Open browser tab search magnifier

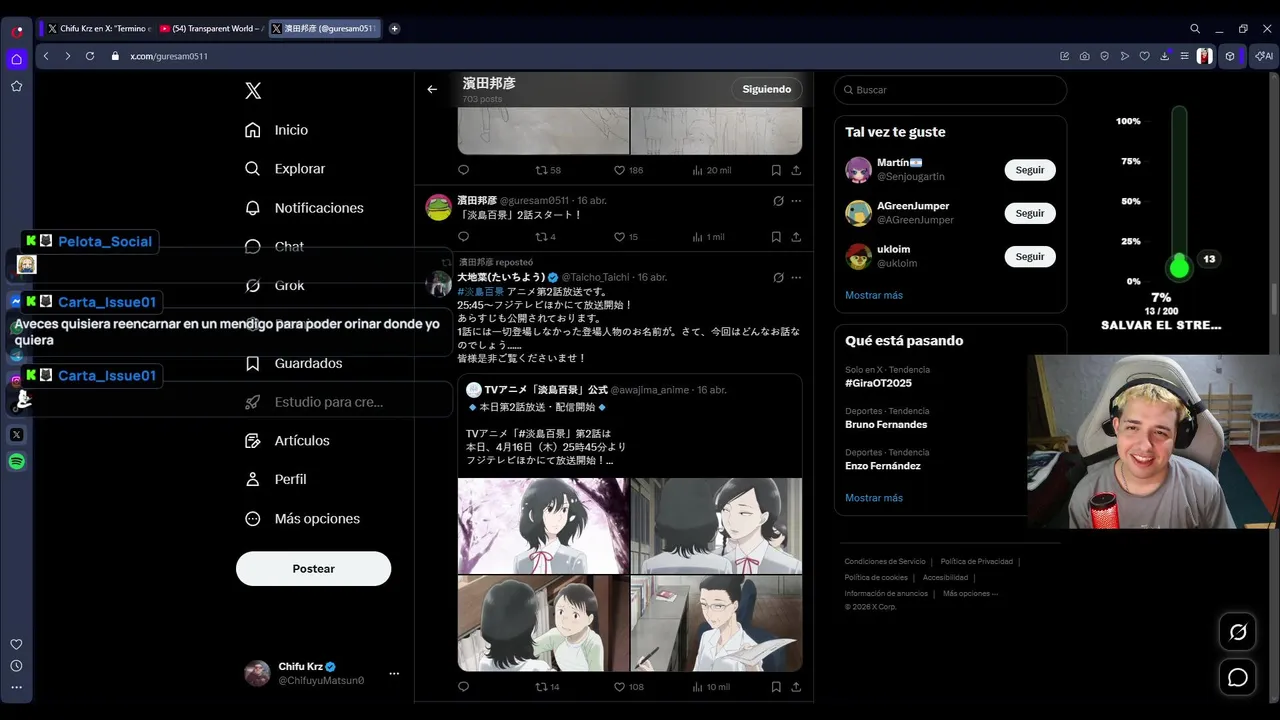(1195, 29)
